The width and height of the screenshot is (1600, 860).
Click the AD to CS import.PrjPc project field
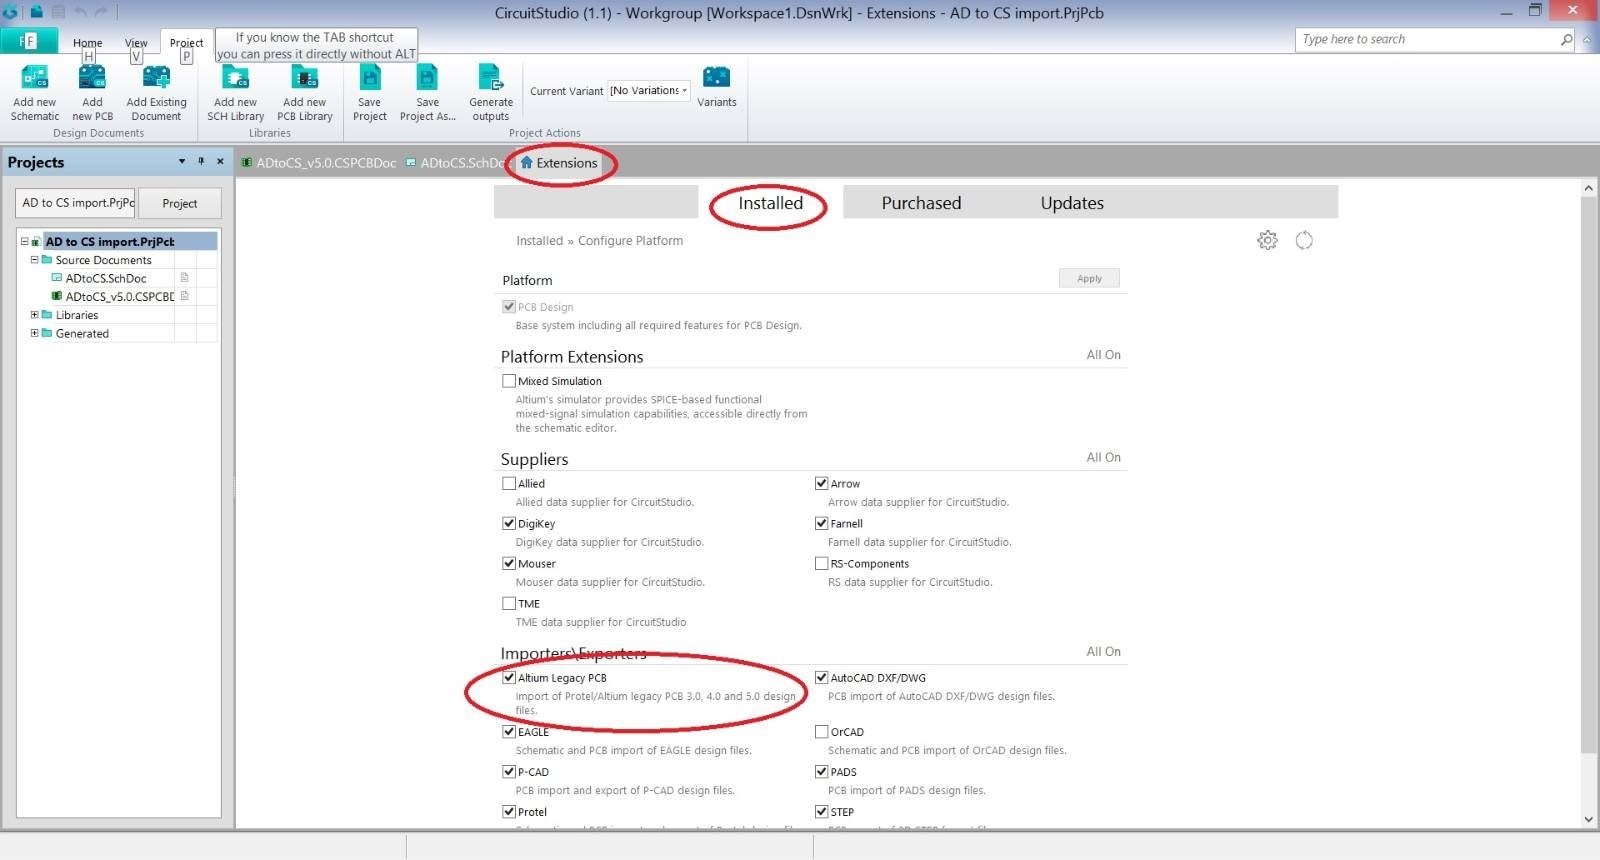click(76, 203)
